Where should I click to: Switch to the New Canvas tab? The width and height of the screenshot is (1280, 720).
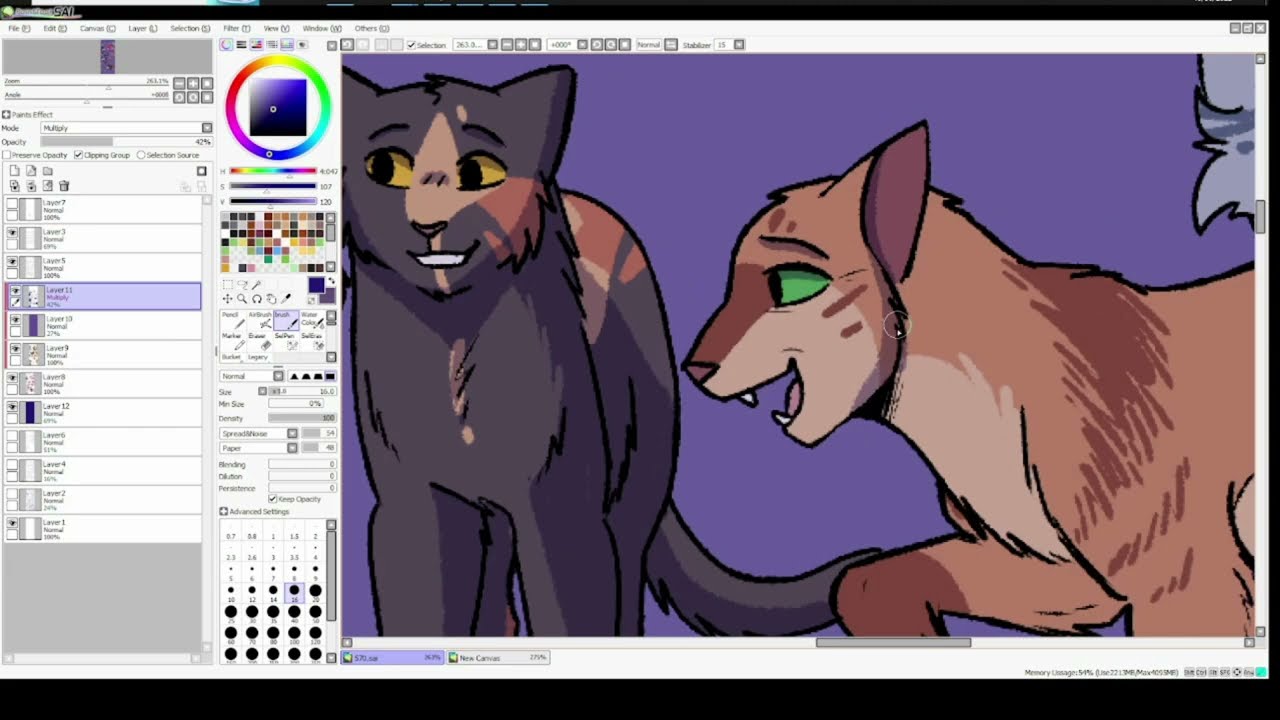click(x=497, y=658)
